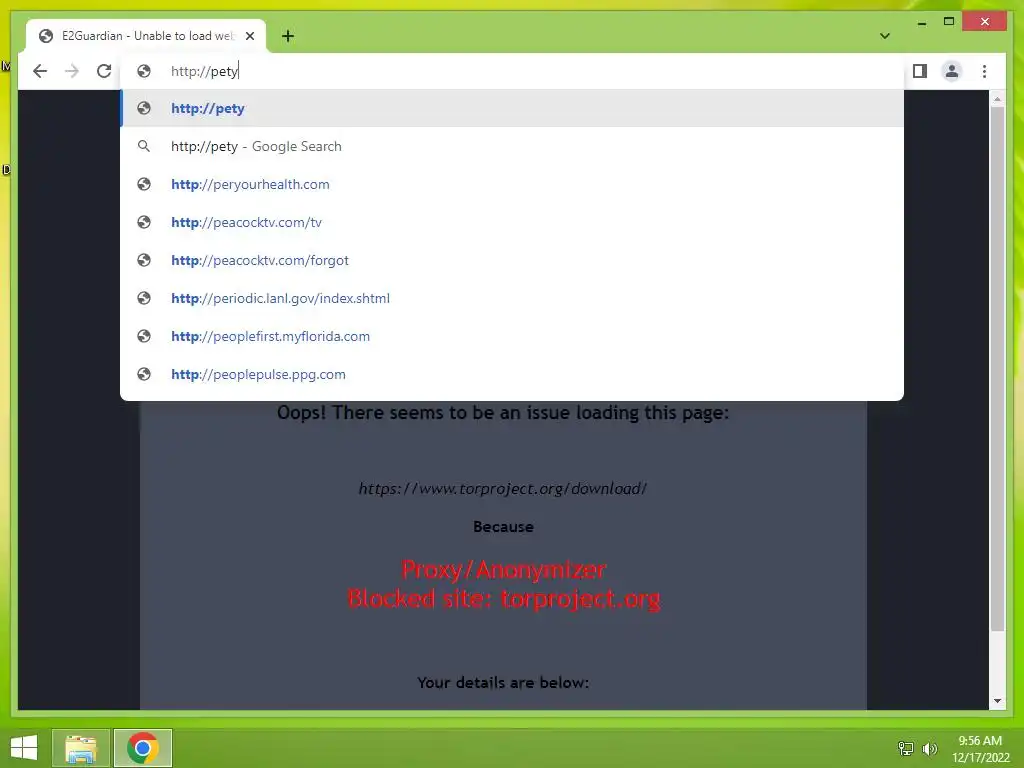Expand the tab search chevron
Image resolution: width=1024 pixels, height=768 pixels.
(885, 36)
